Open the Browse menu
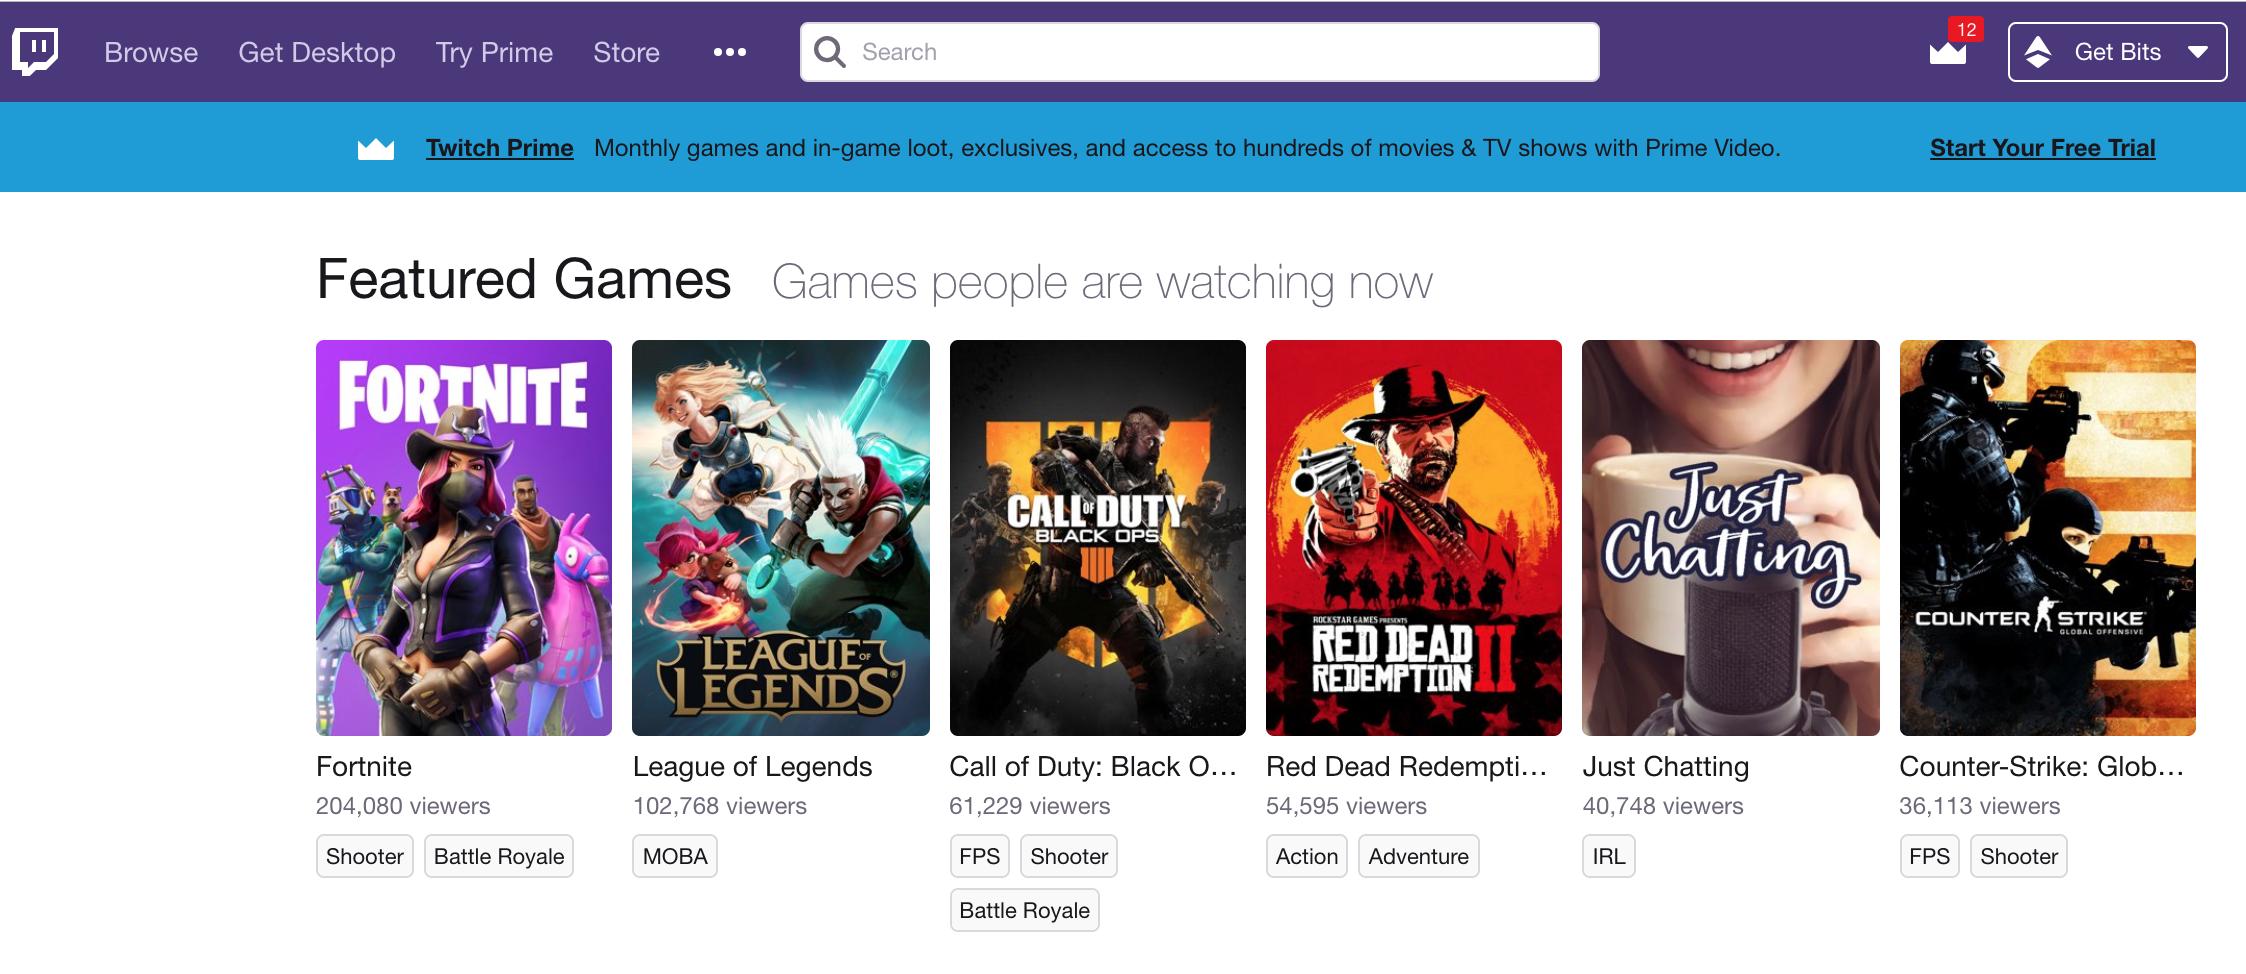 [151, 52]
